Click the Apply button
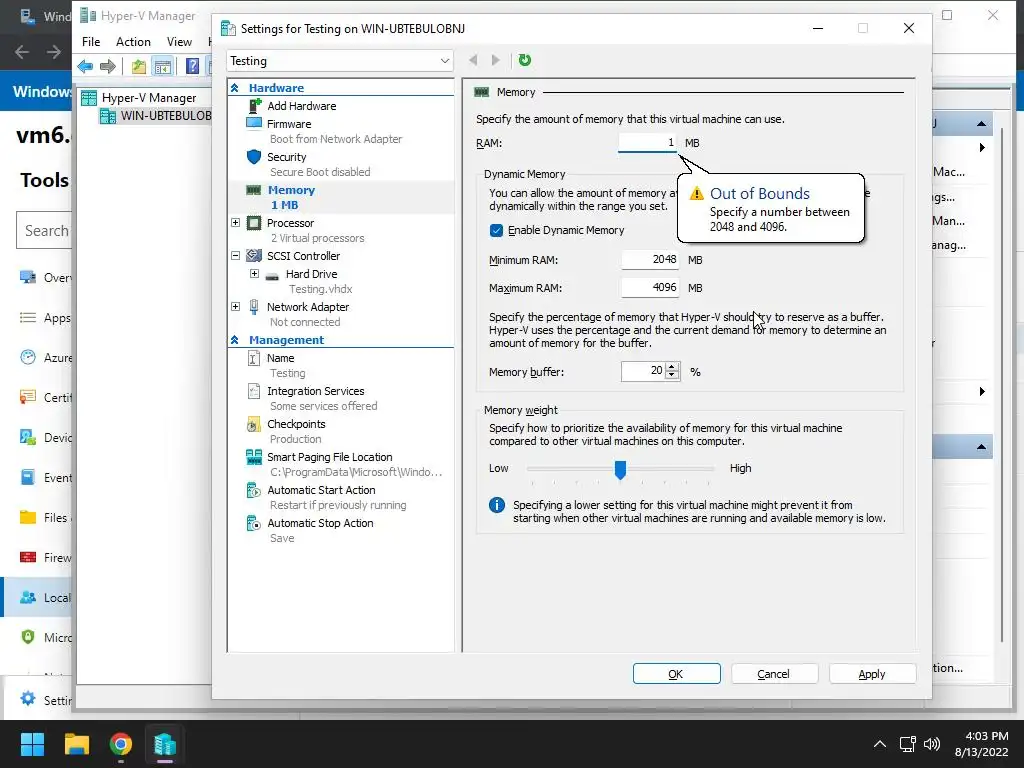Viewport: 1024px width, 768px height. (872, 674)
